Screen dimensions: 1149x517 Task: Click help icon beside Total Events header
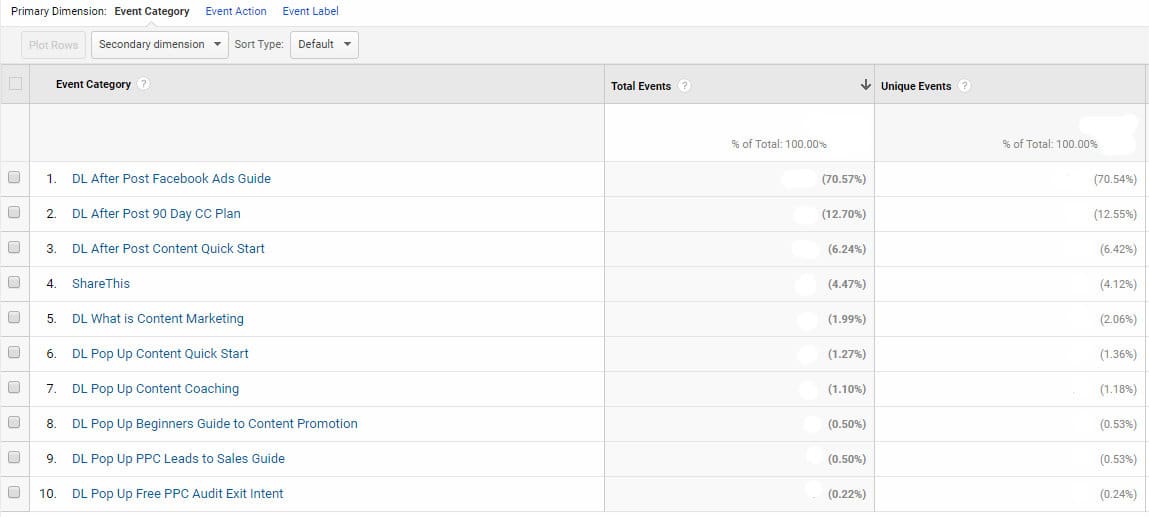684,86
